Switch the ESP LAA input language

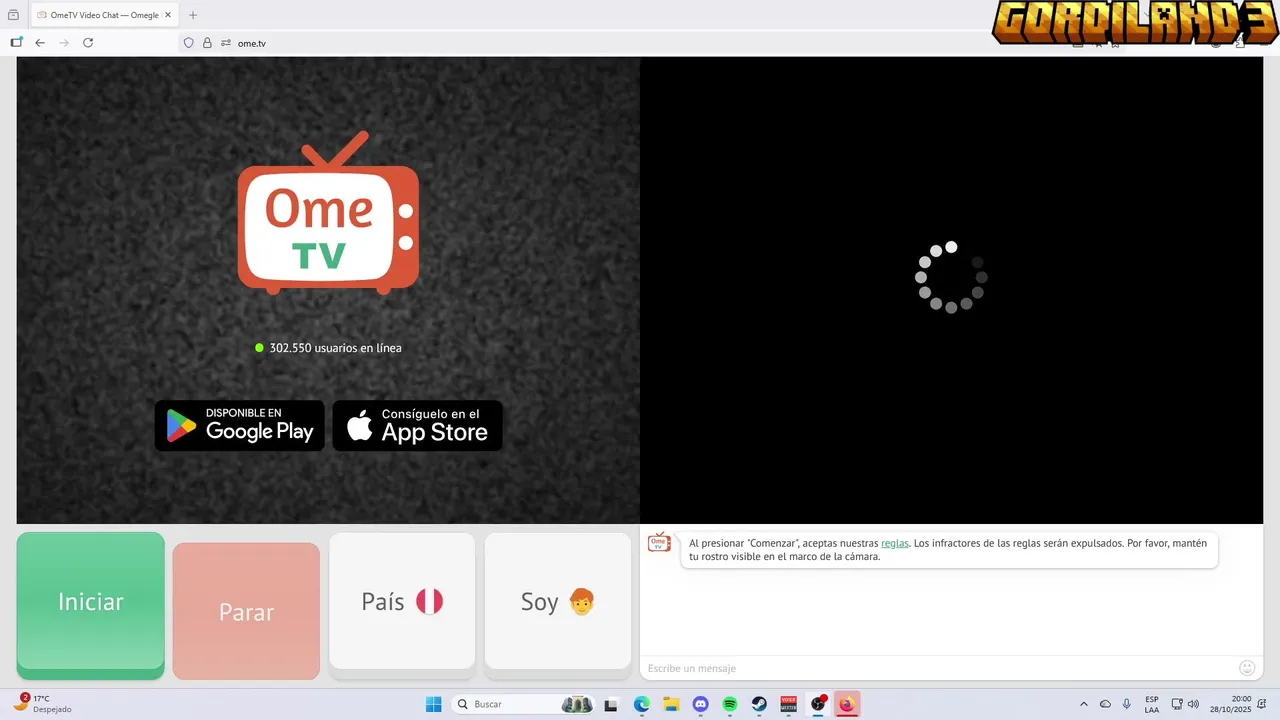click(1152, 704)
